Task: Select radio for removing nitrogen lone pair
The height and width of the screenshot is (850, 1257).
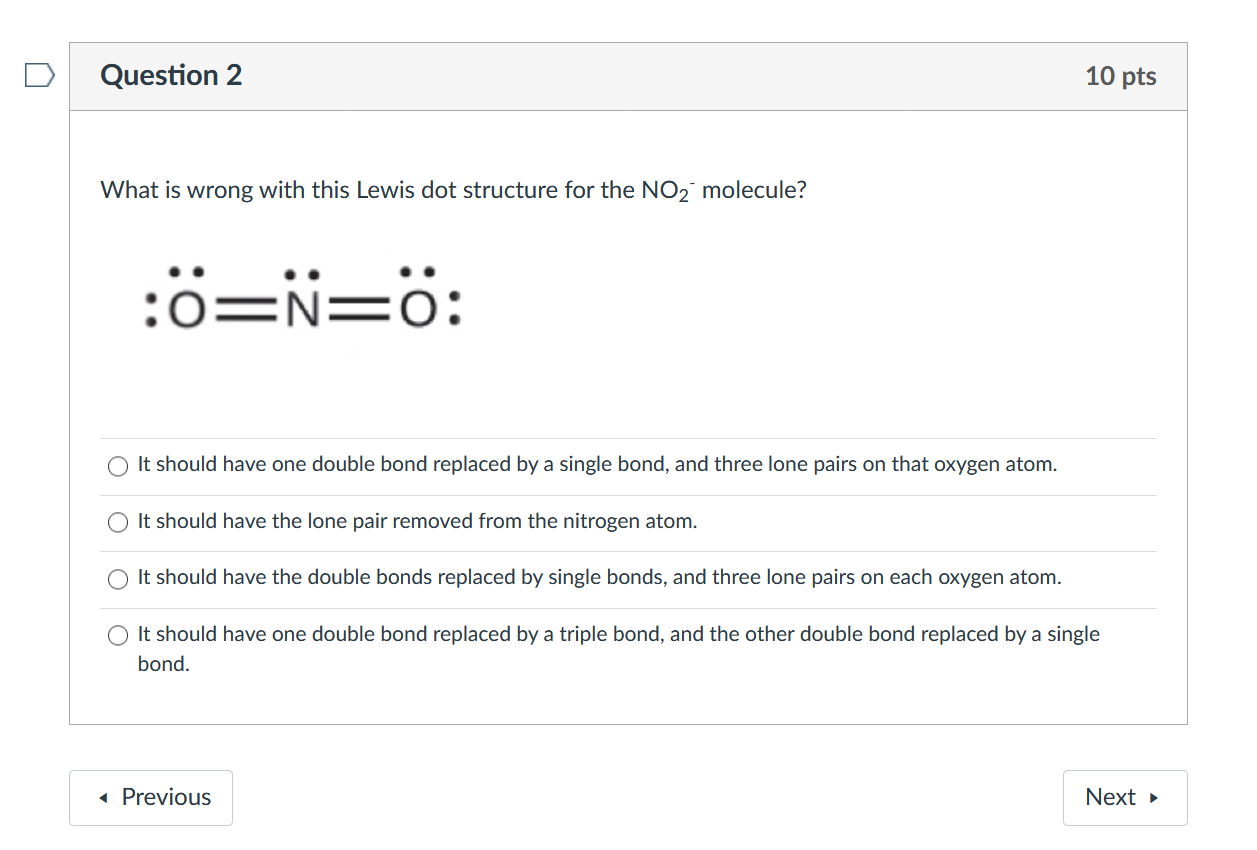Action: point(118,523)
